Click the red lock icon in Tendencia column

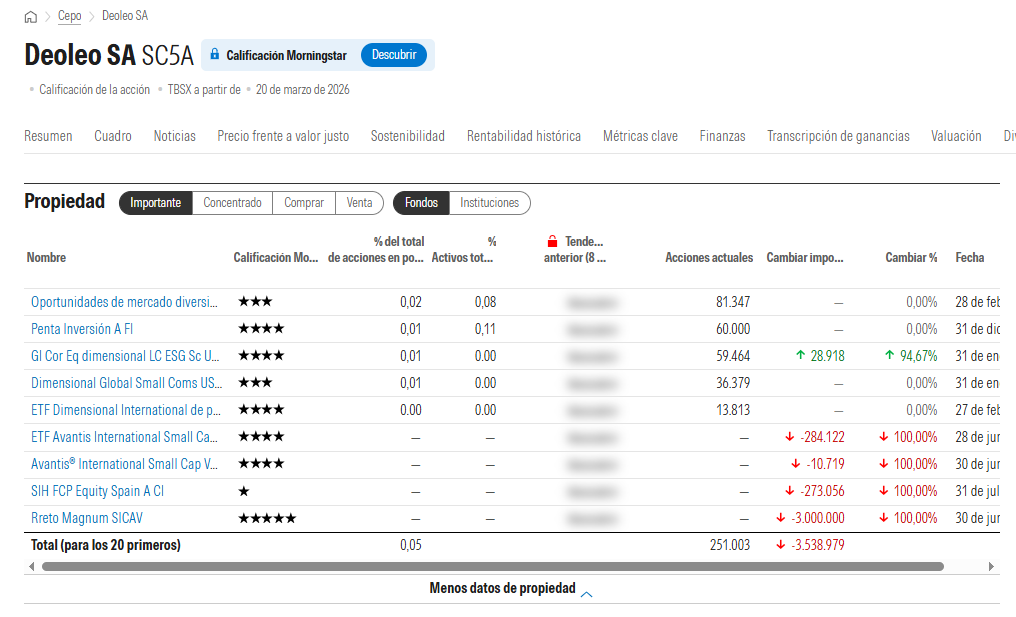click(552, 241)
